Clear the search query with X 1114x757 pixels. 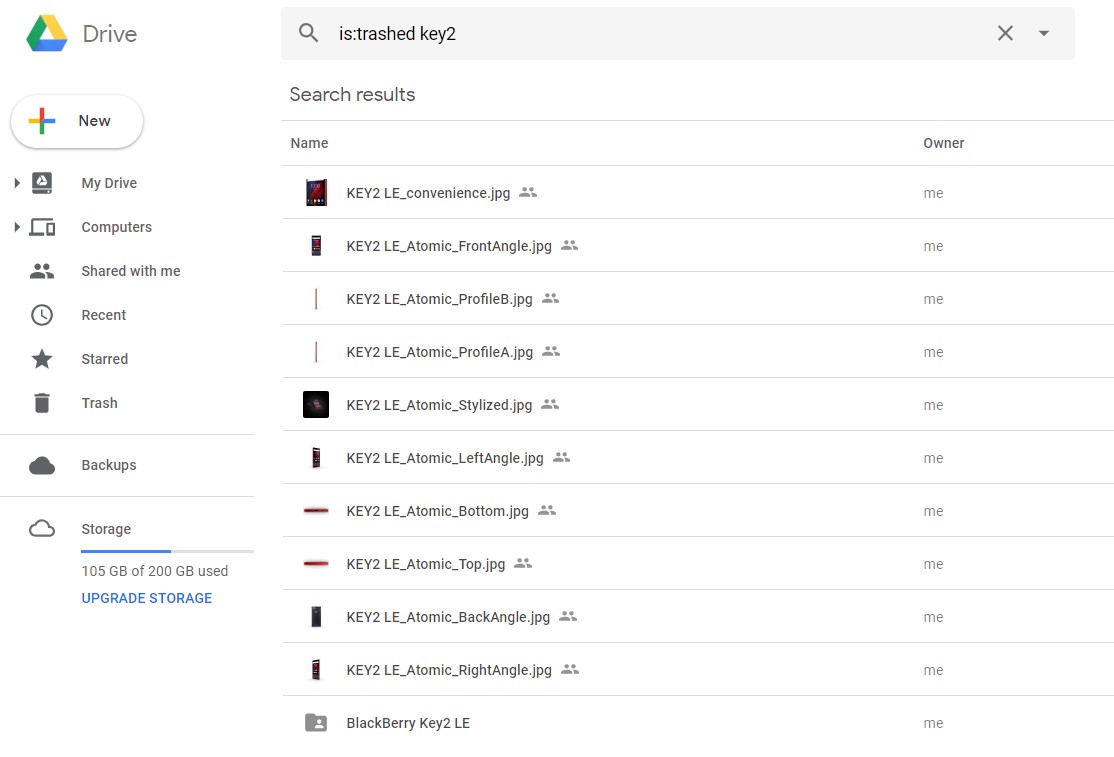coord(1005,33)
